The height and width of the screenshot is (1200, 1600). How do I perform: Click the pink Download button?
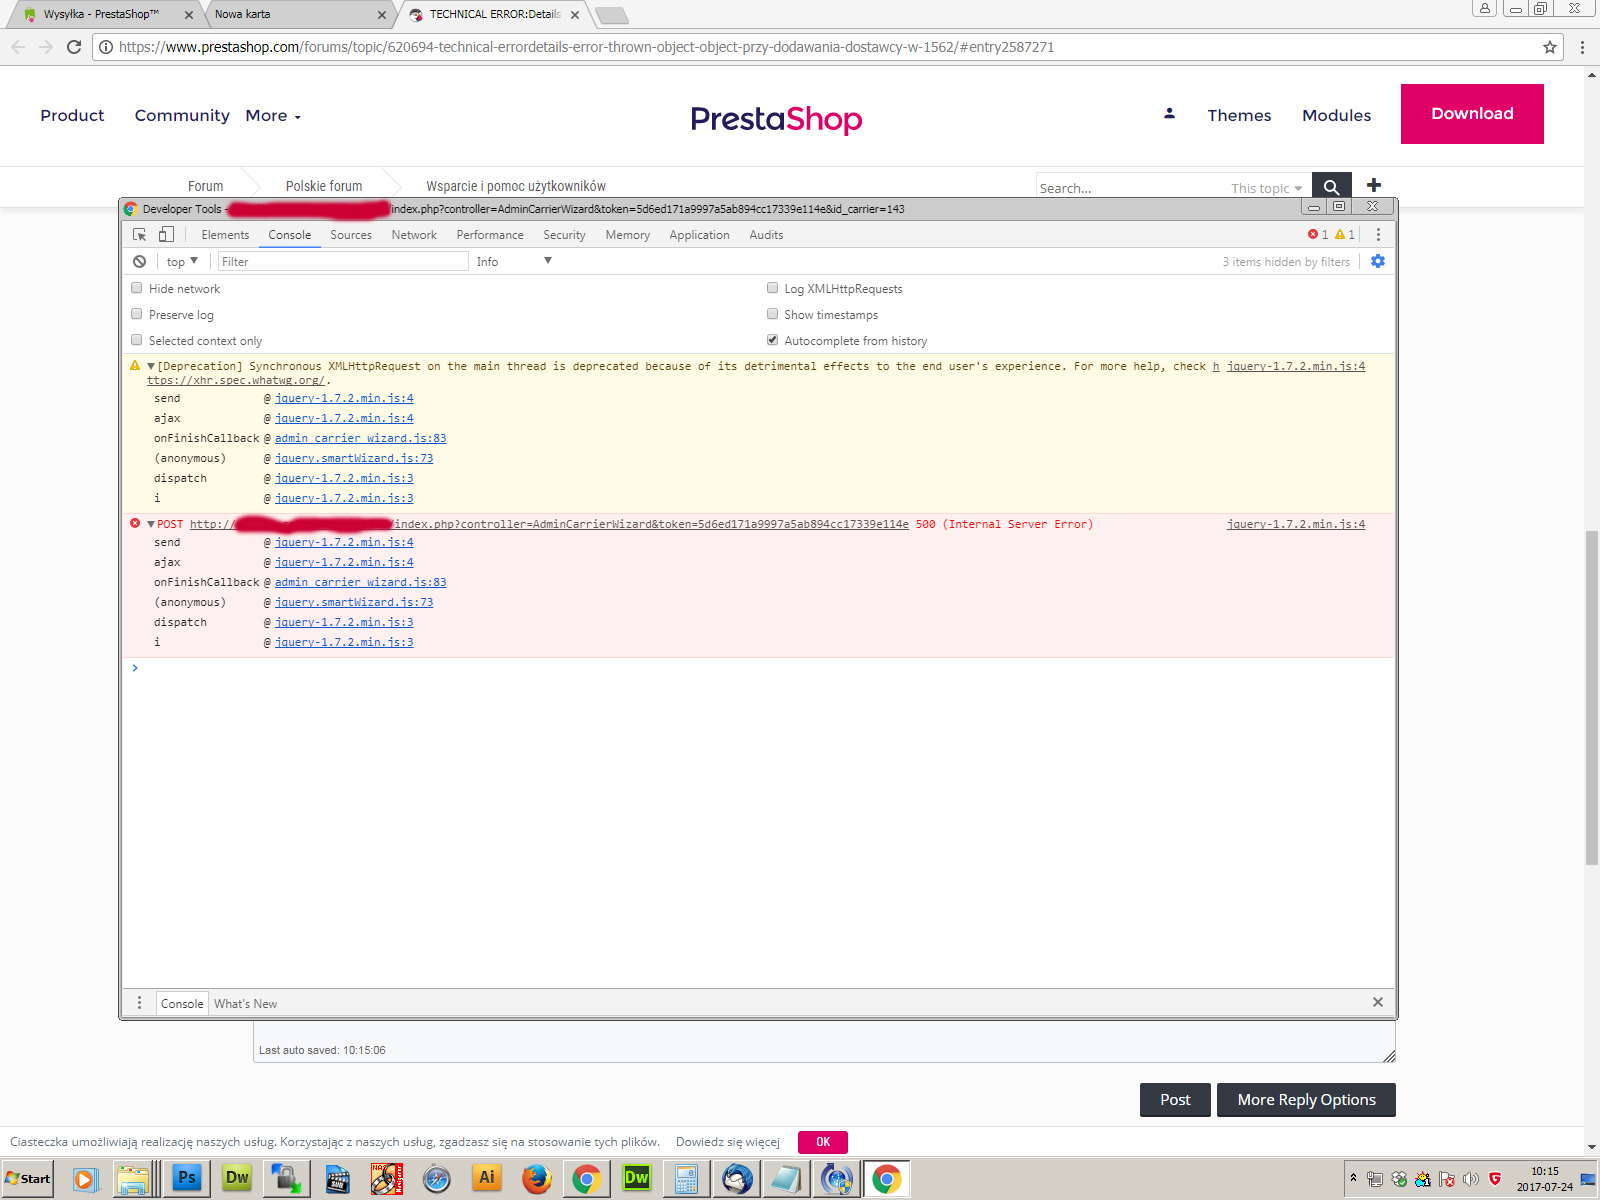[x=1472, y=114]
